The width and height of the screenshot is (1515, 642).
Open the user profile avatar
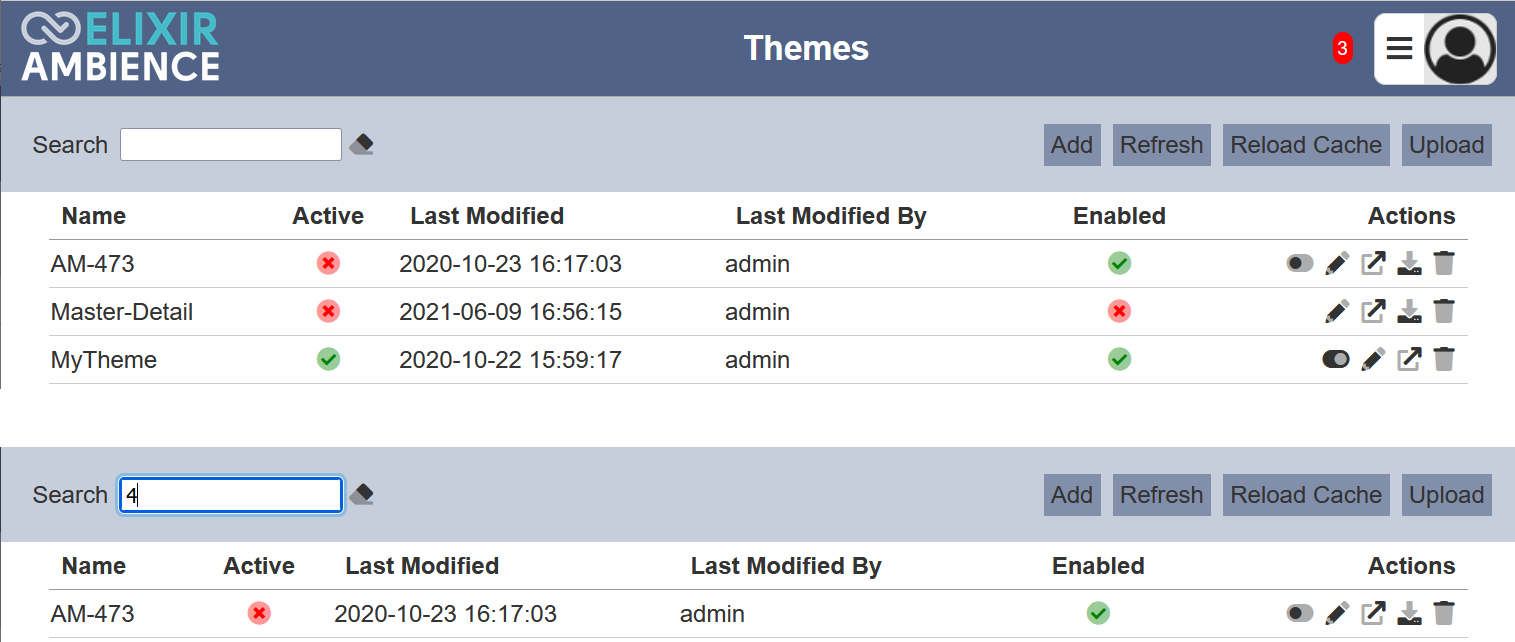point(1460,48)
